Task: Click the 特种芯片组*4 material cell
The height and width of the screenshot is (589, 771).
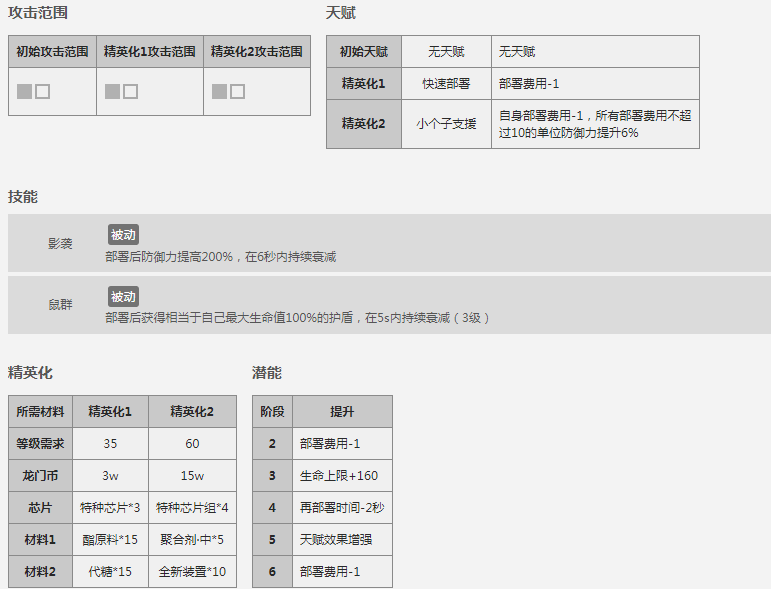Action: (x=192, y=507)
